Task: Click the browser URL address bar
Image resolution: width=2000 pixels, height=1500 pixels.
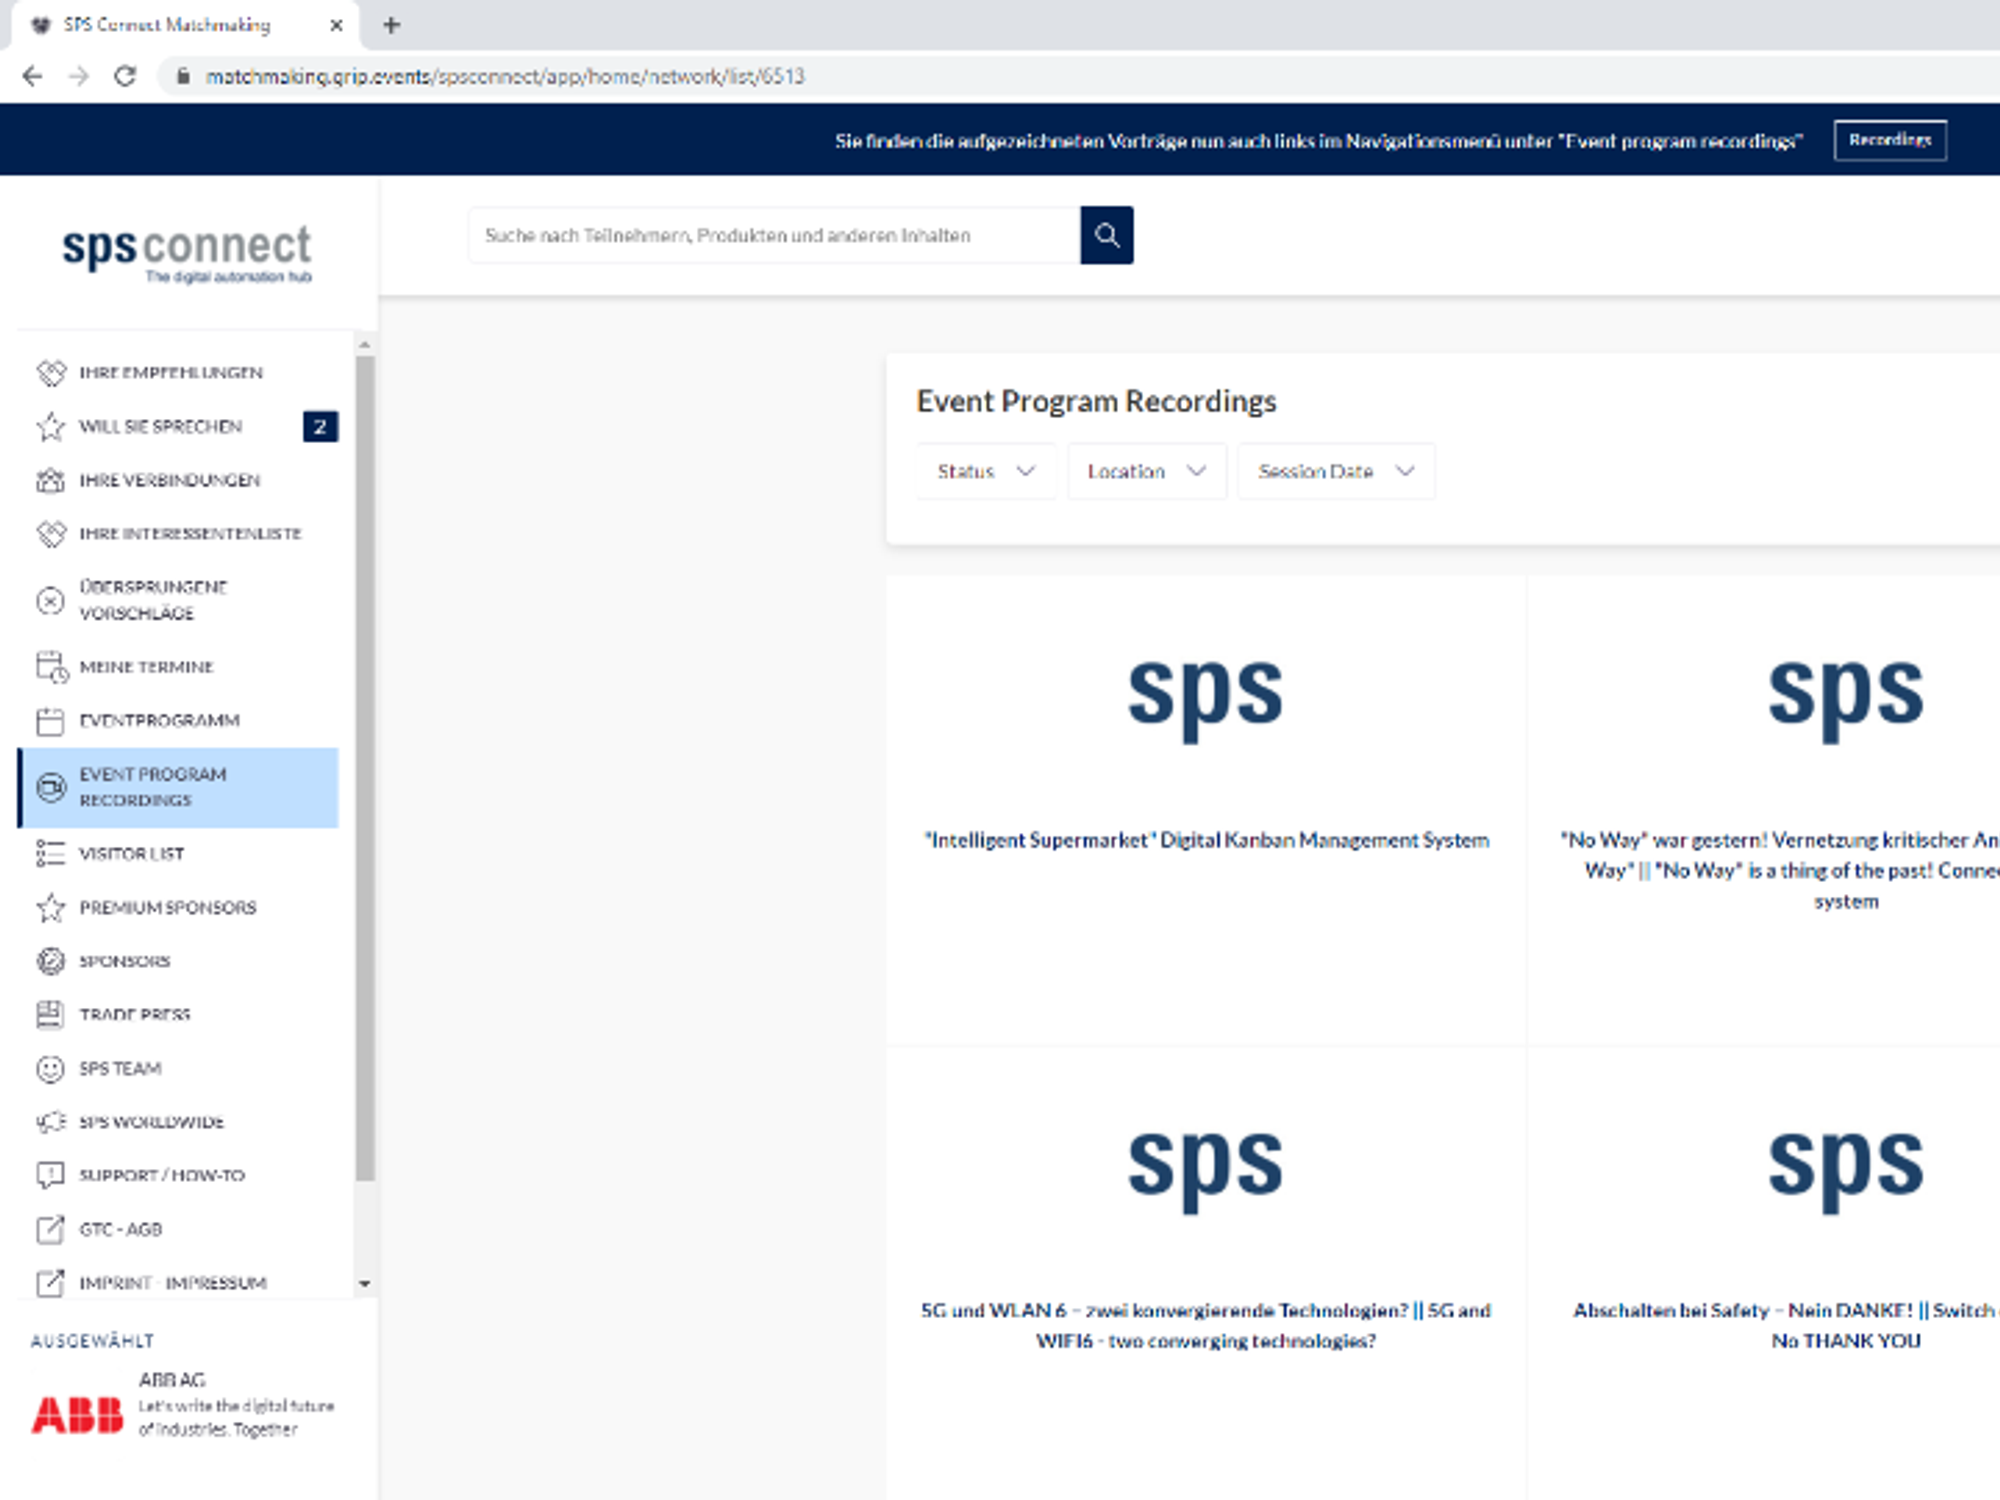Action: 504,76
